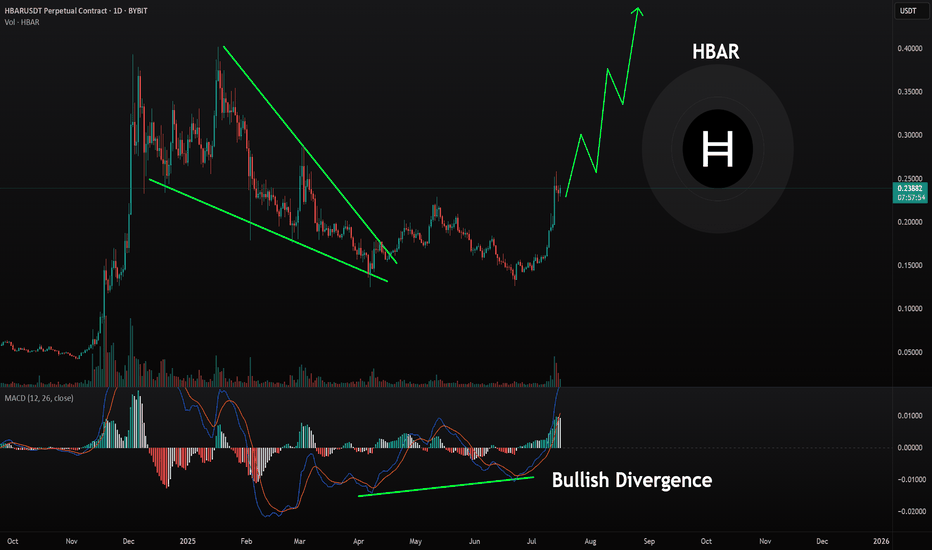The height and width of the screenshot is (550, 932).
Task: Click the 0.10000 price axis label
Action: 910,309
